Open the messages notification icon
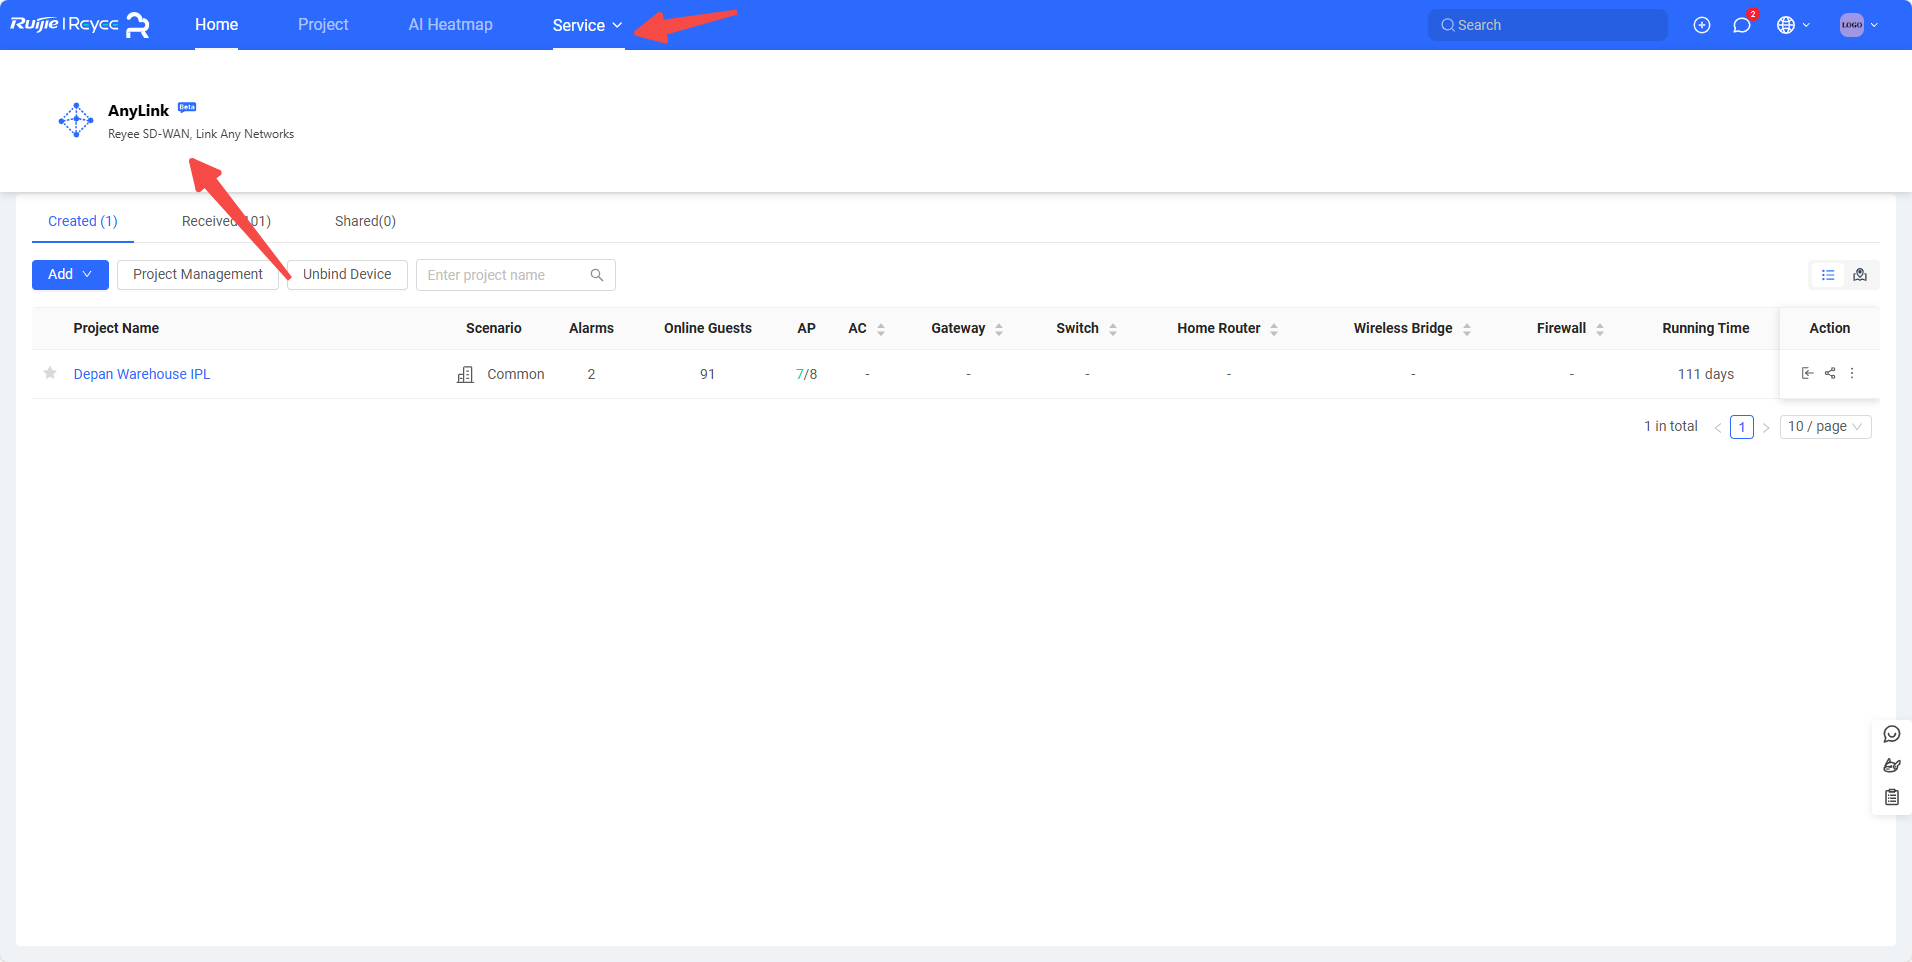 (x=1742, y=25)
